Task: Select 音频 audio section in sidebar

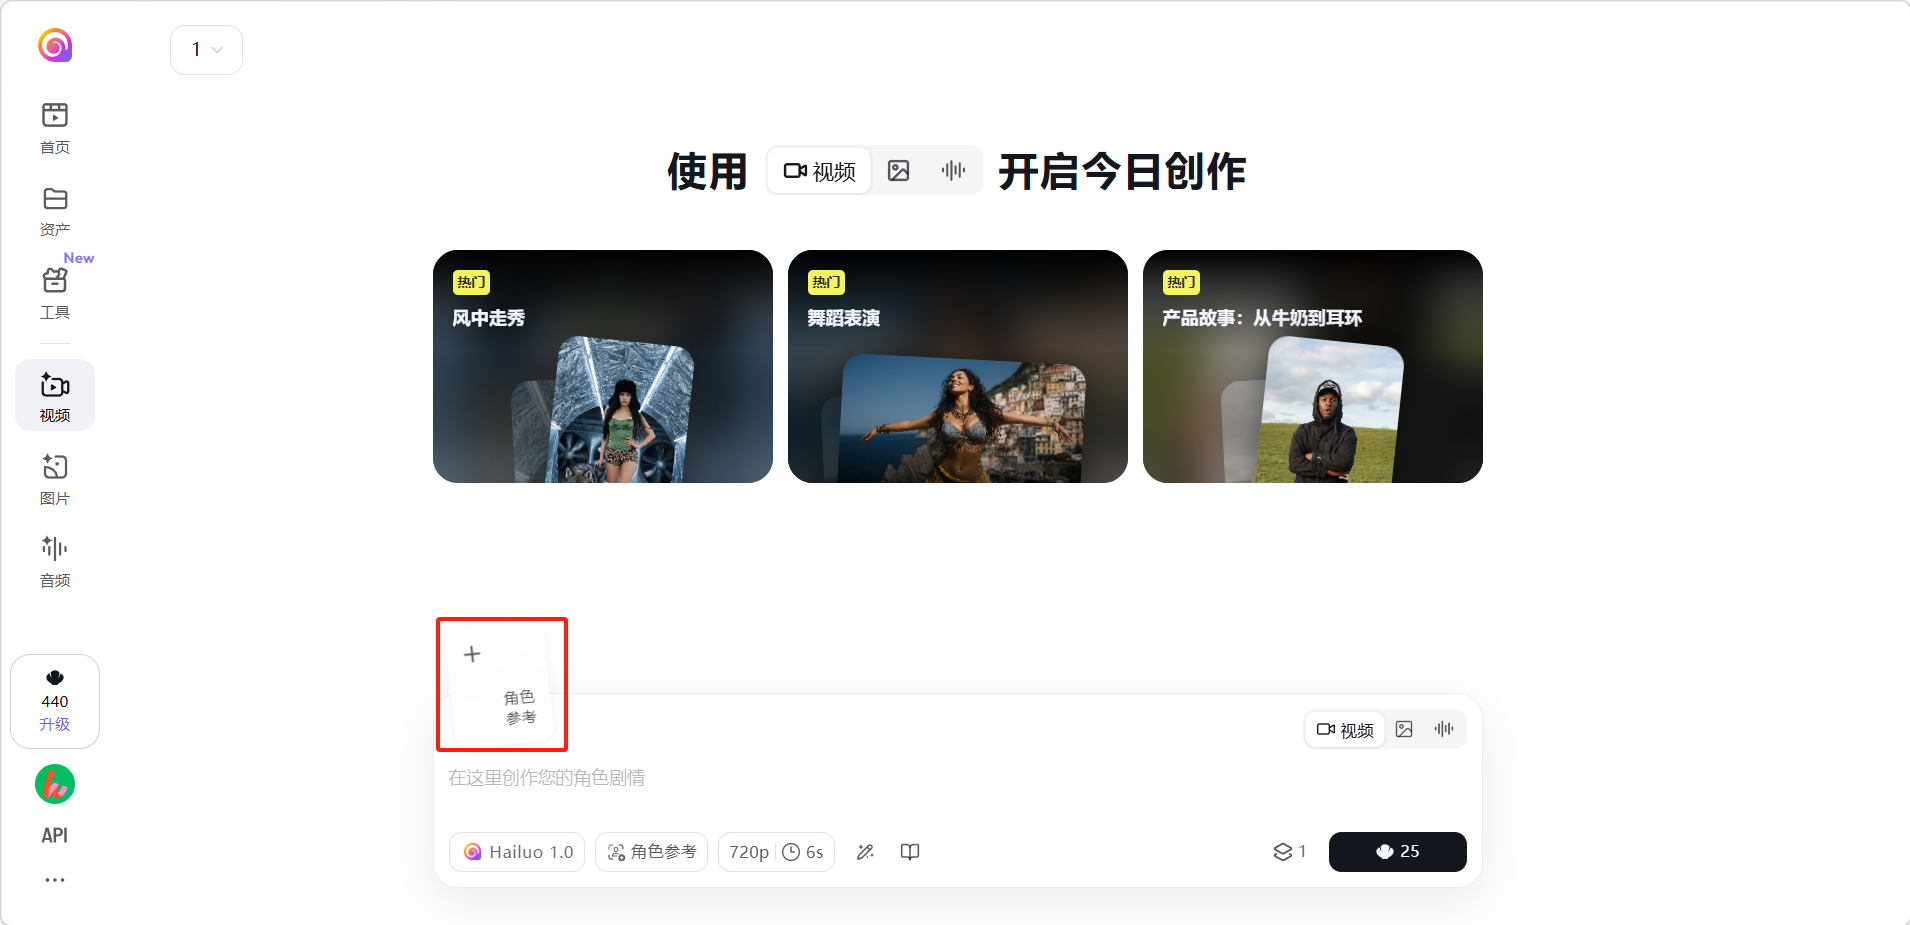Action: tap(55, 562)
